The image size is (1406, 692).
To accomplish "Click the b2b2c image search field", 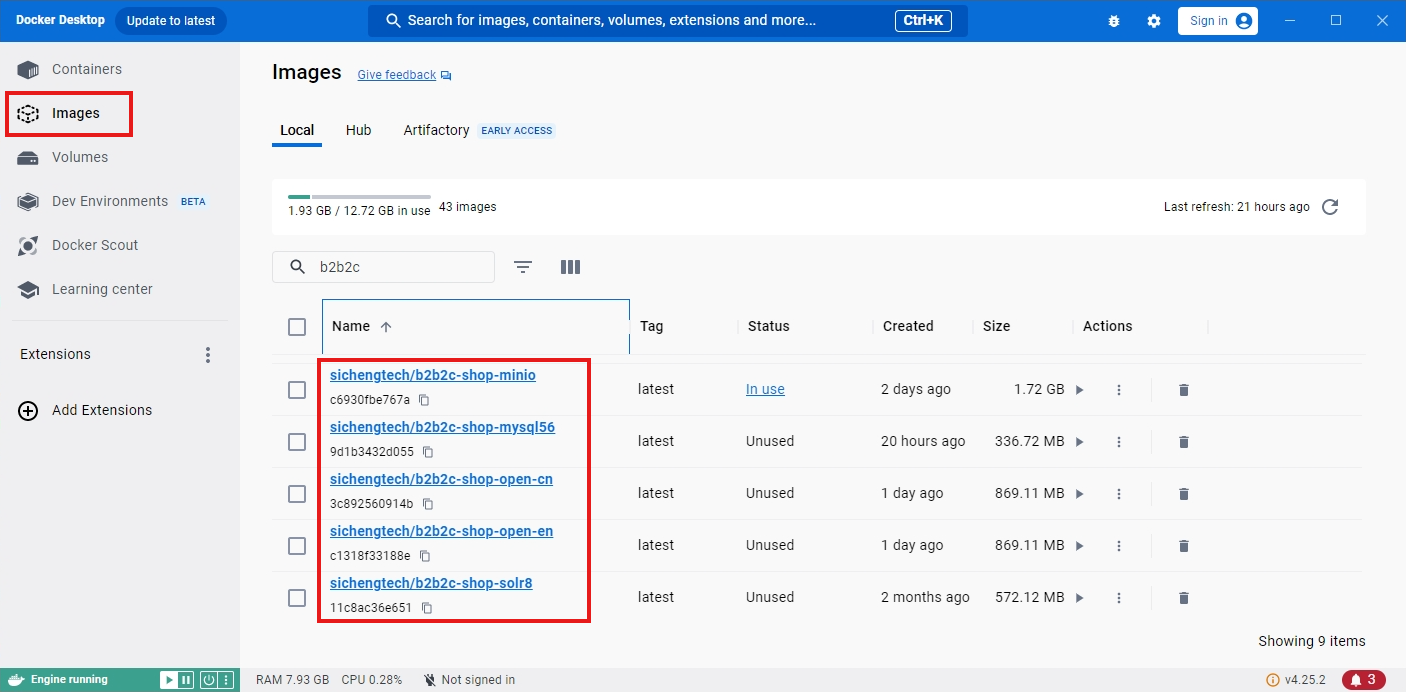I will tap(383, 267).
